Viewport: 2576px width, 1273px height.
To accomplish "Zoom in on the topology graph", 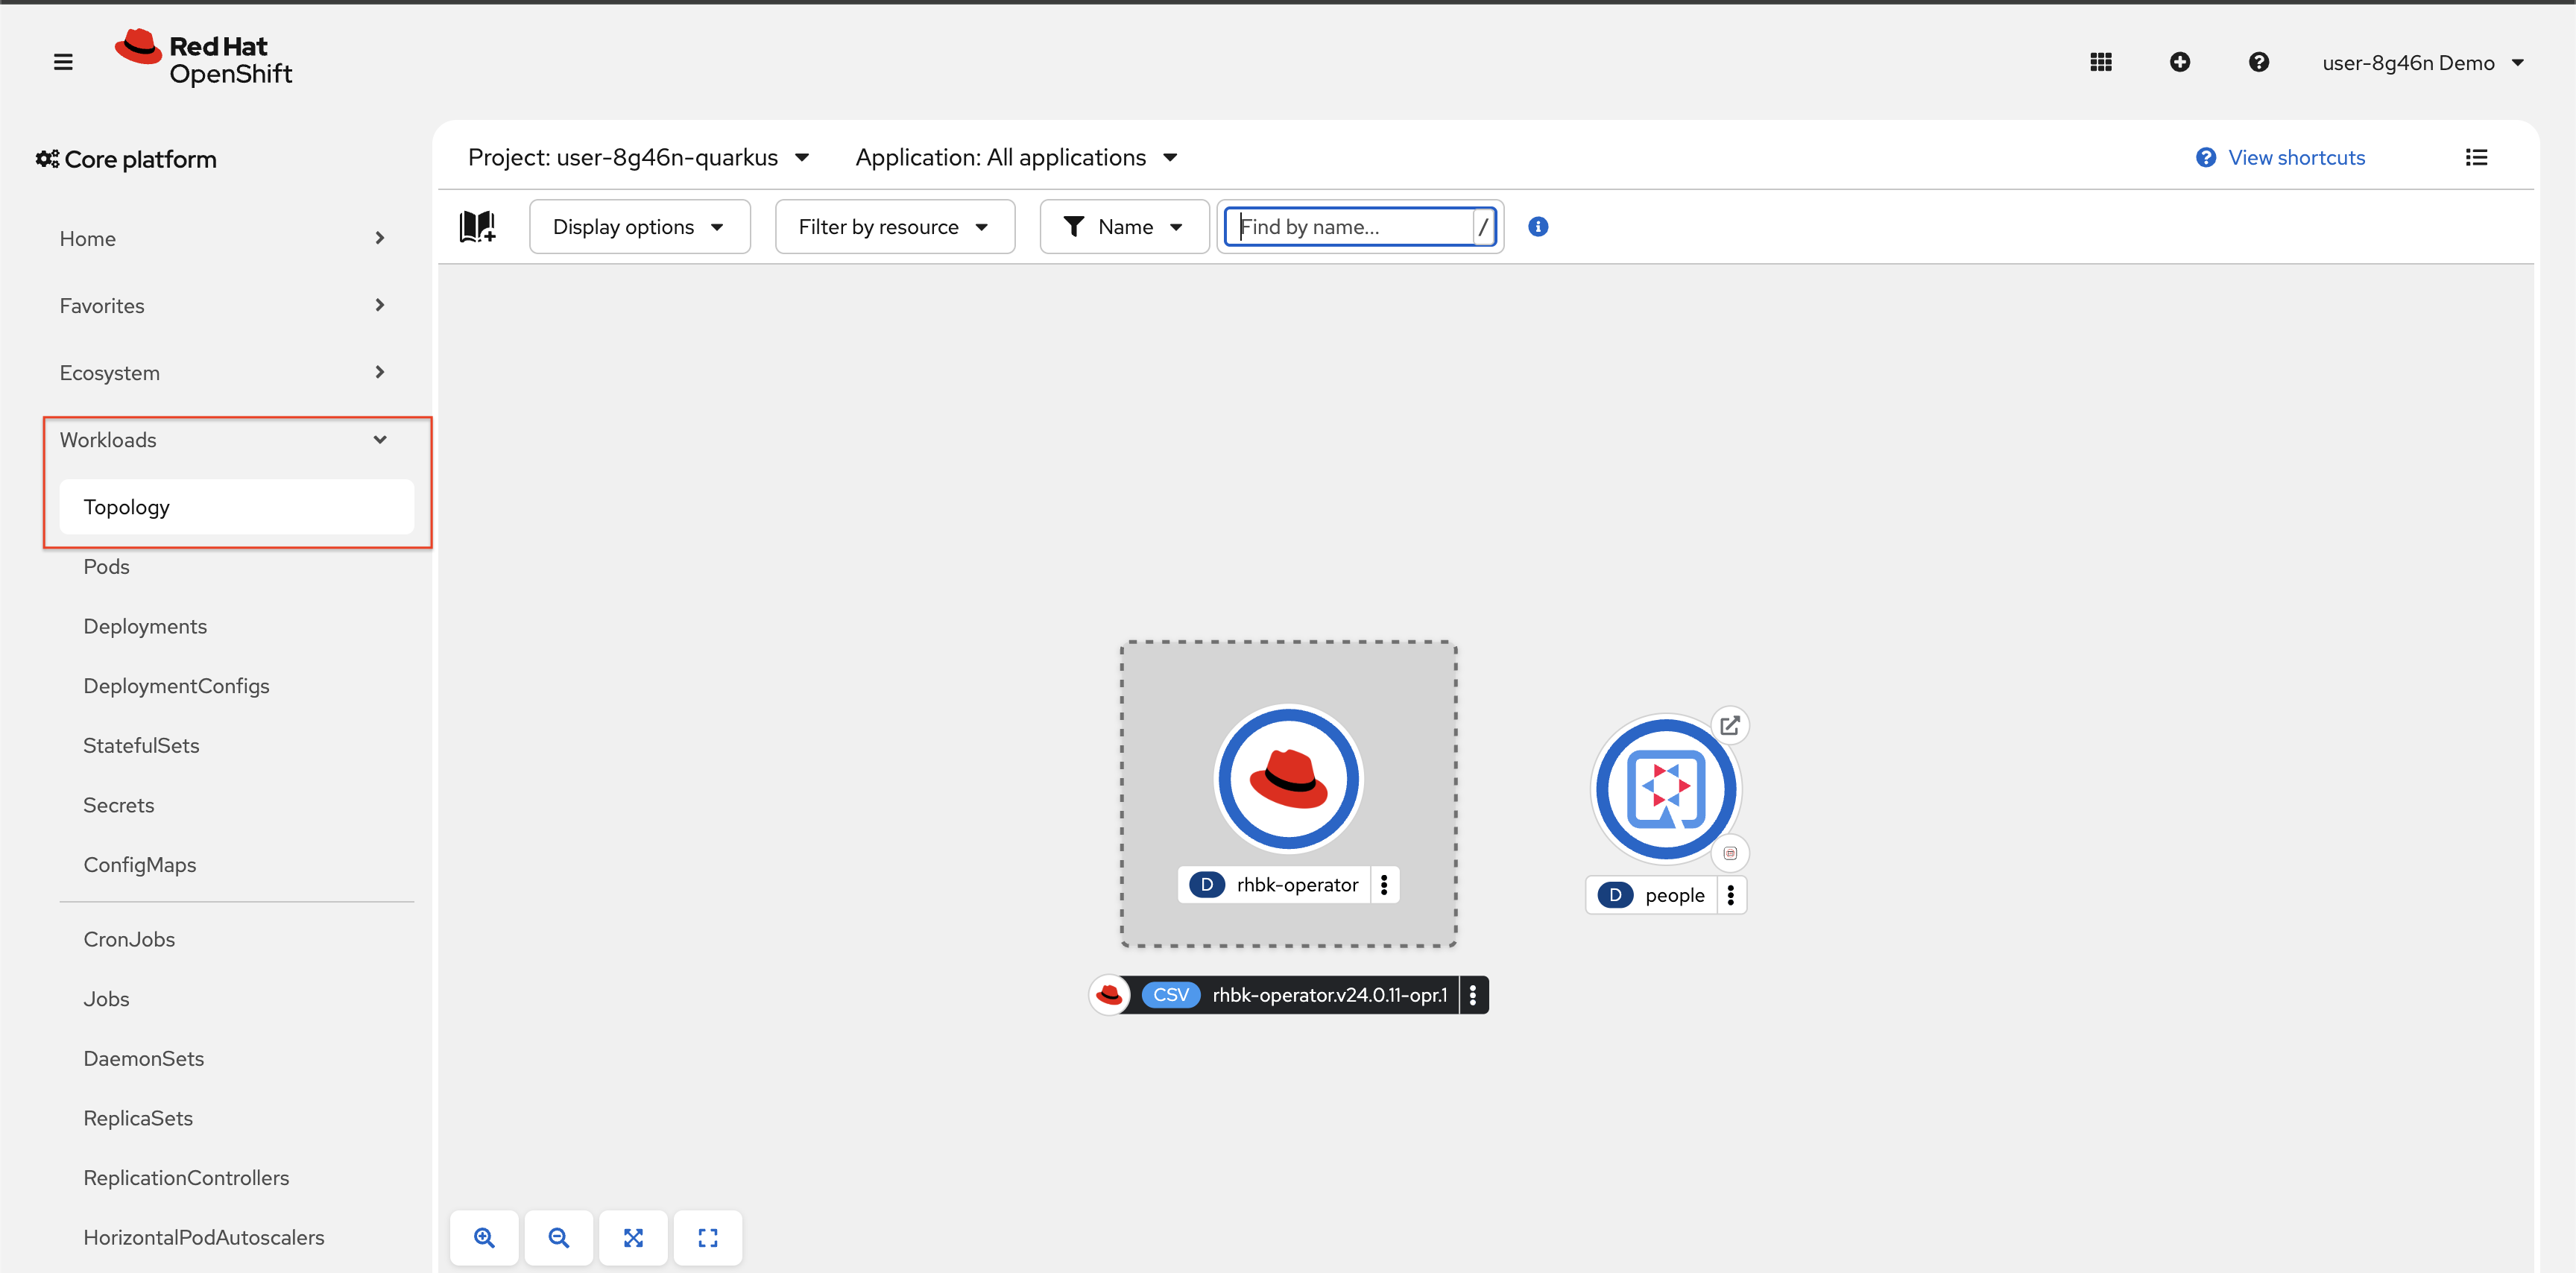I will click(484, 1238).
